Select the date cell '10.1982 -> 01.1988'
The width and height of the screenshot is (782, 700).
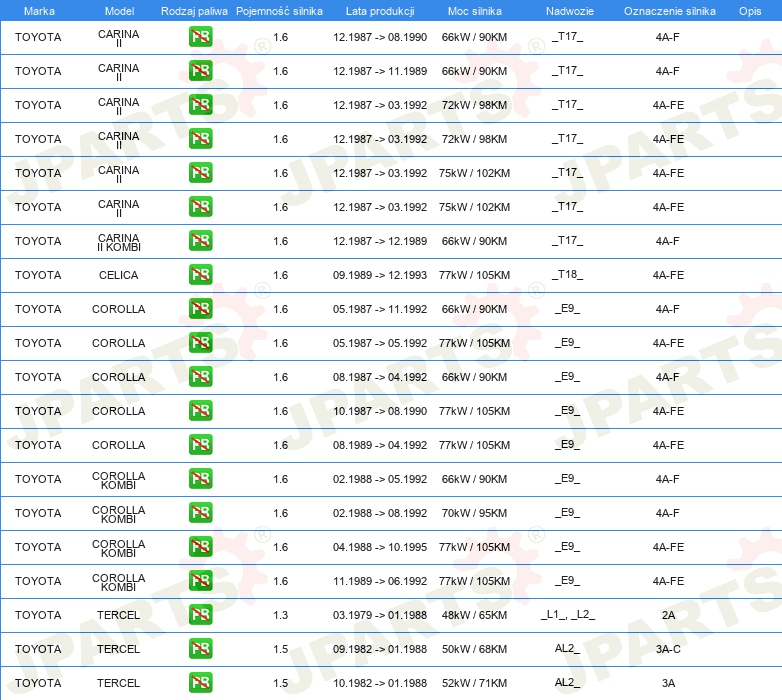[x=380, y=683]
